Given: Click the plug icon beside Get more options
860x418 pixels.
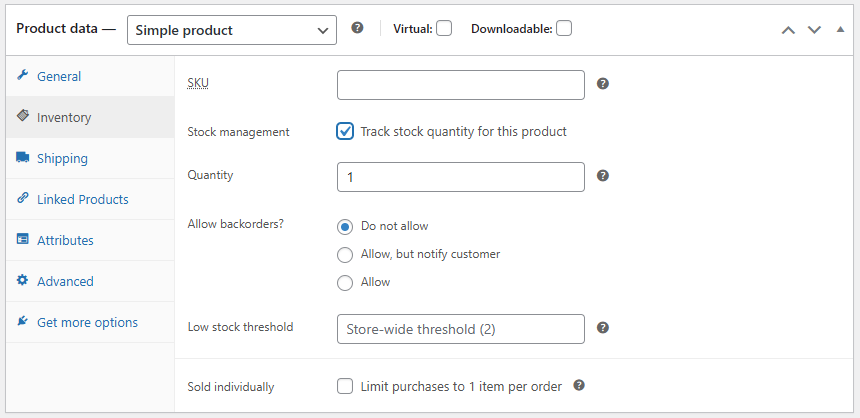Looking at the screenshot, I should tap(22, 321).
